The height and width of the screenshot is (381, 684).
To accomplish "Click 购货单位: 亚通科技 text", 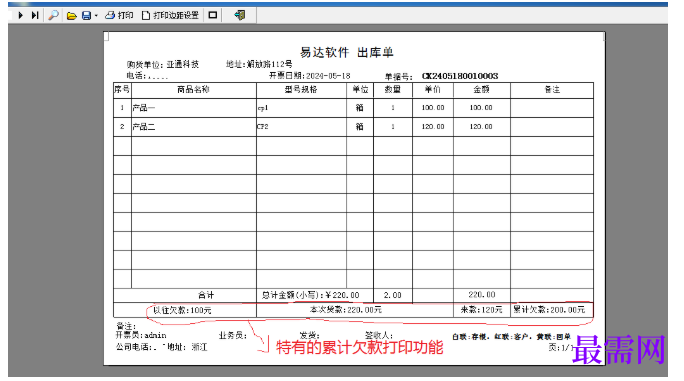I will pos(163,65).
